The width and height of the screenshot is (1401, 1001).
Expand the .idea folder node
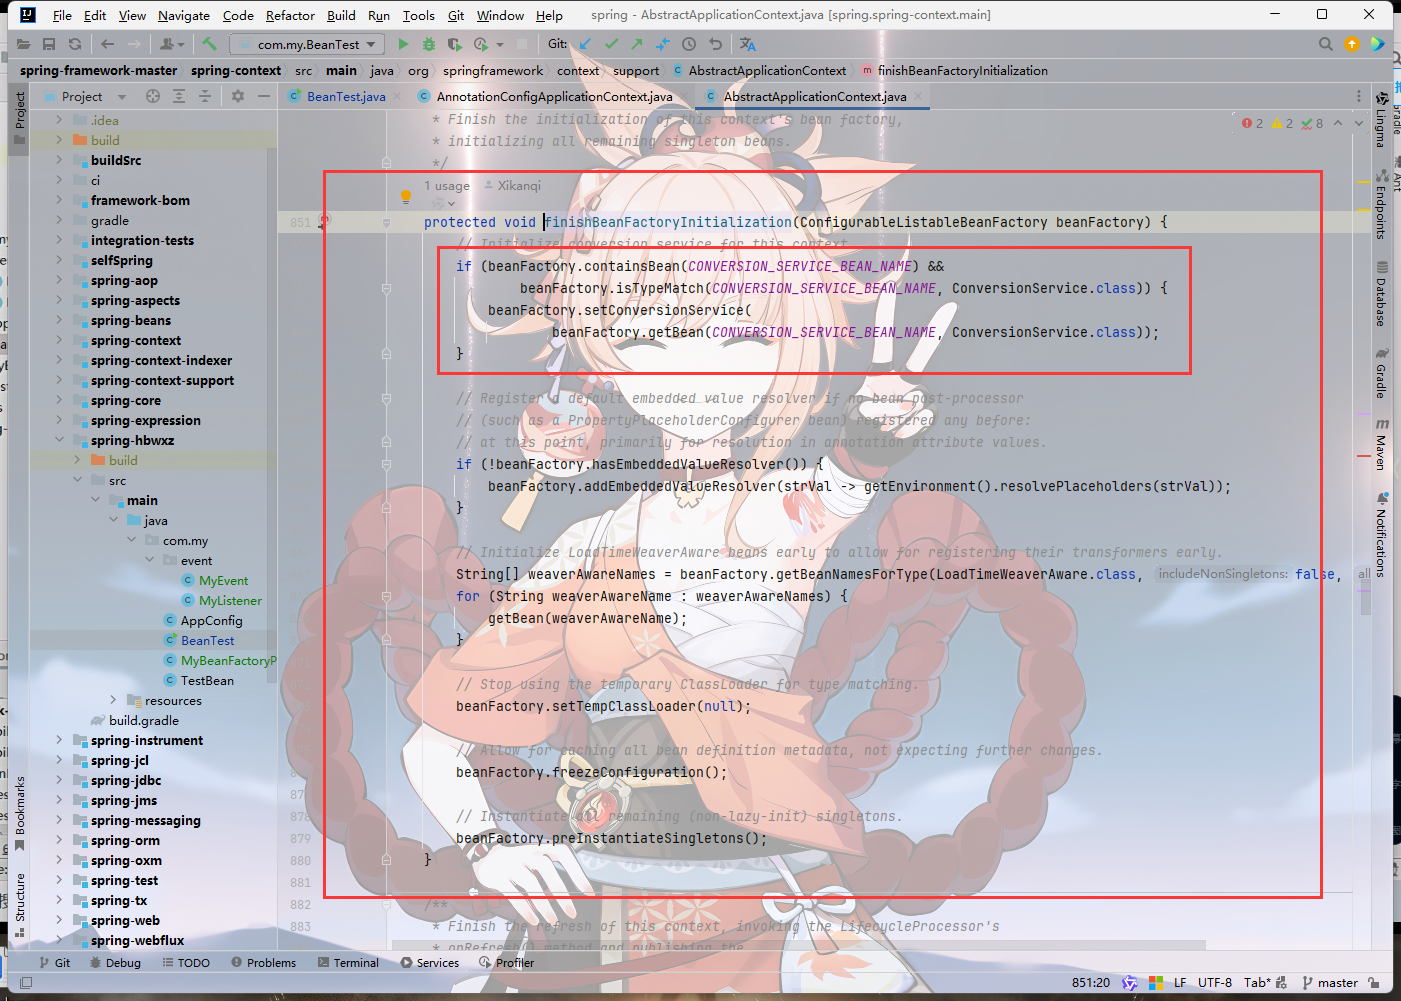click(59, 120)
